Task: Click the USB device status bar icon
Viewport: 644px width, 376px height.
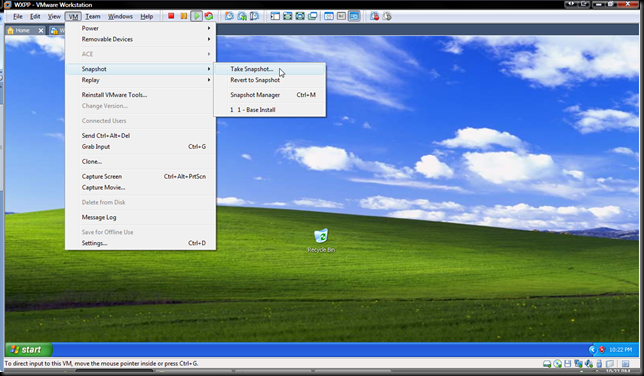Action: (599, 364)
